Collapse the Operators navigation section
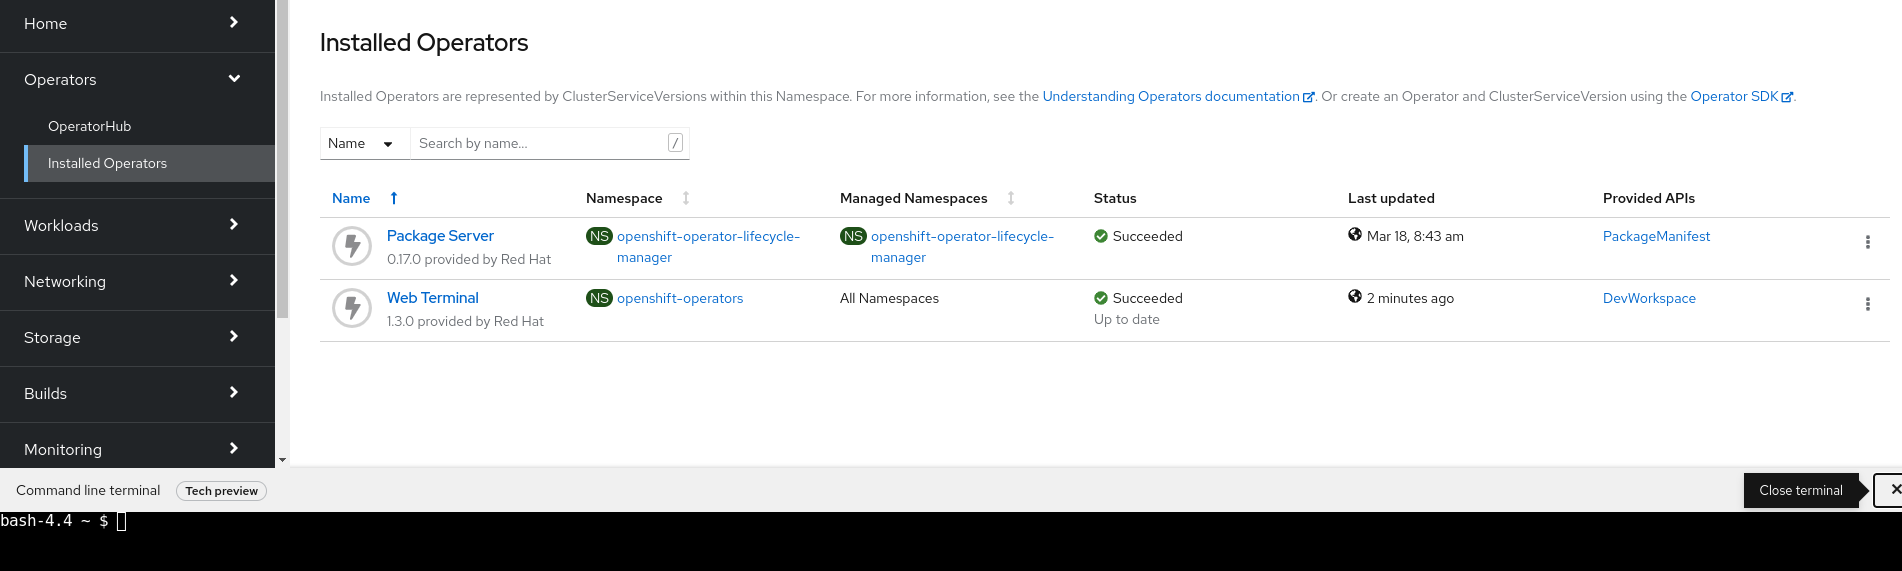This screenshot has width=1902, height=571. pos(137,79)
